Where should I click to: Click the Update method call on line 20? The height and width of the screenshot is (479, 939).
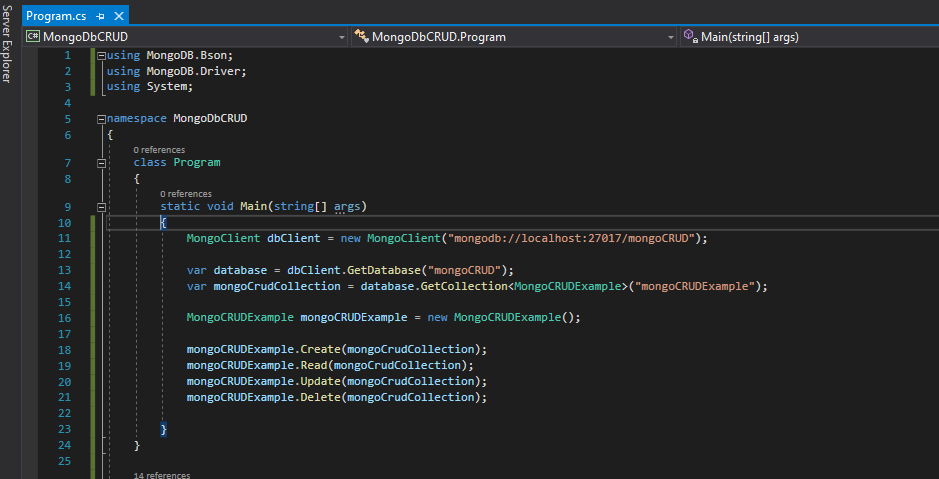[320, 381]
